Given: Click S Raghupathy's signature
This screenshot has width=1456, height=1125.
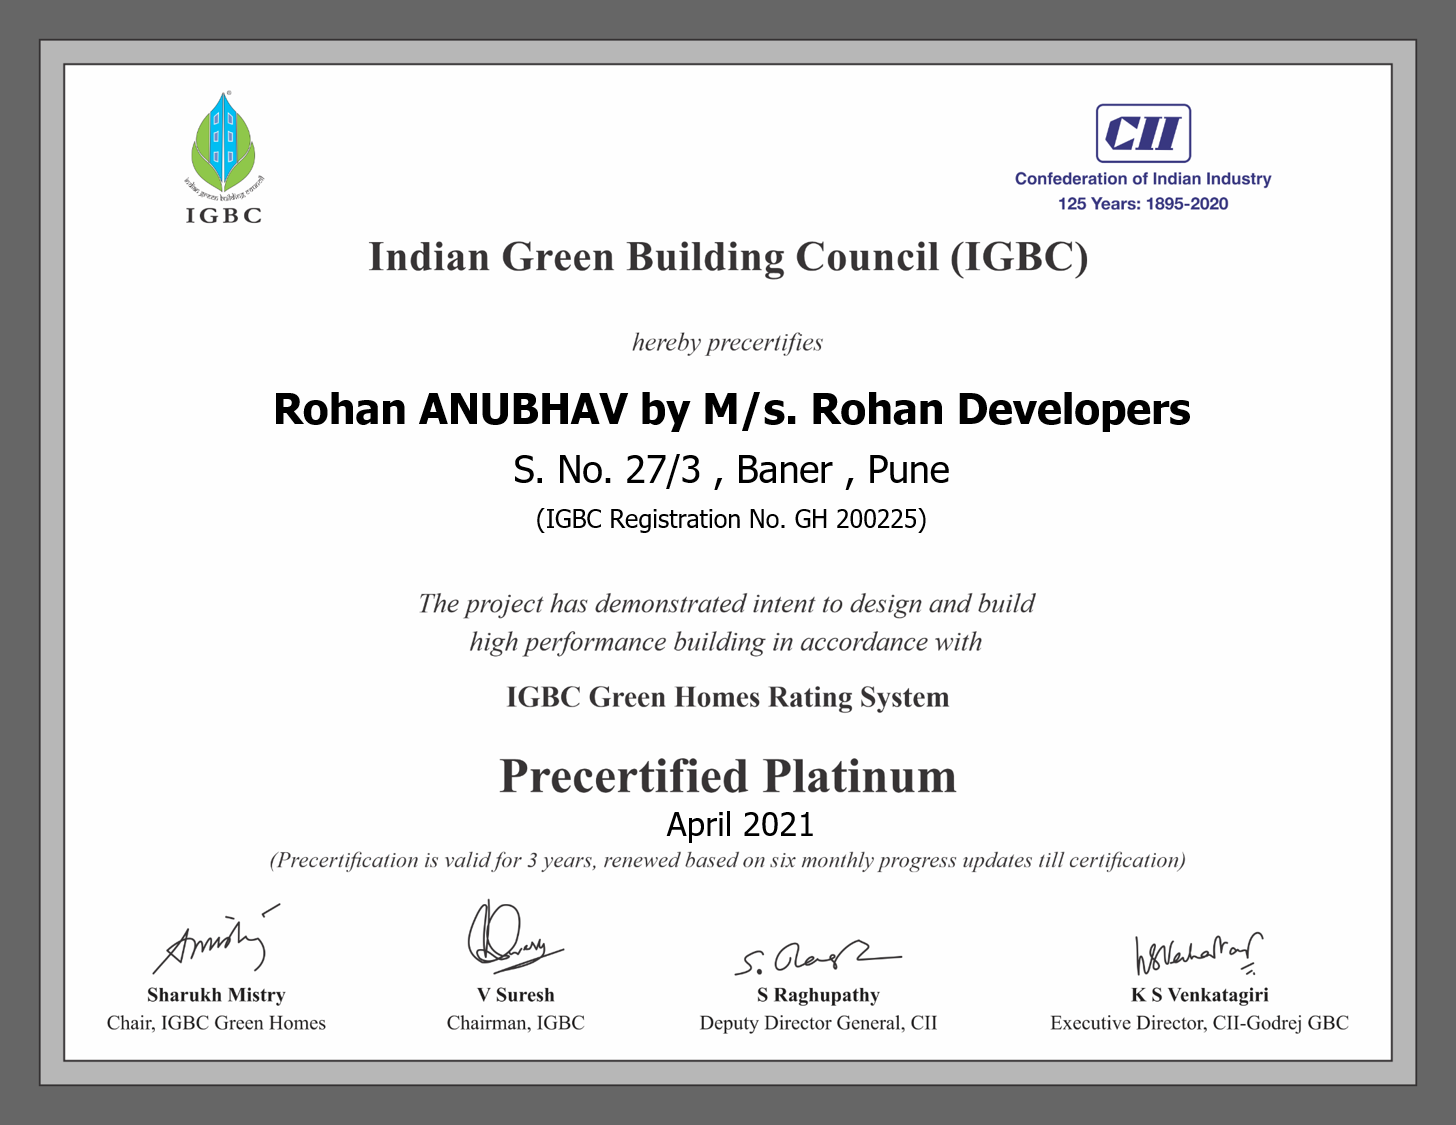Looking at the screenshot, I should (x=817, y=957).
